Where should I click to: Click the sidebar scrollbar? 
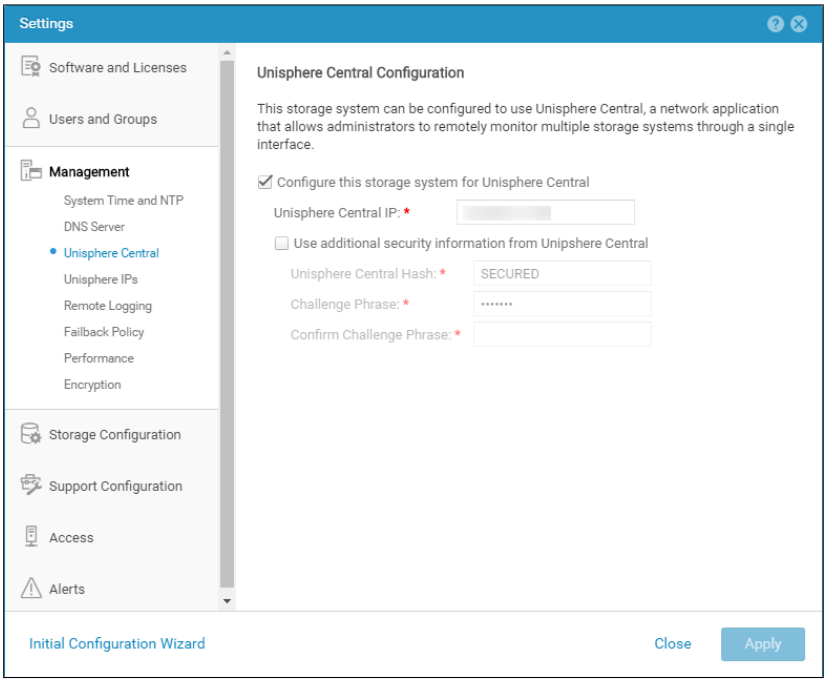point(228,300)
